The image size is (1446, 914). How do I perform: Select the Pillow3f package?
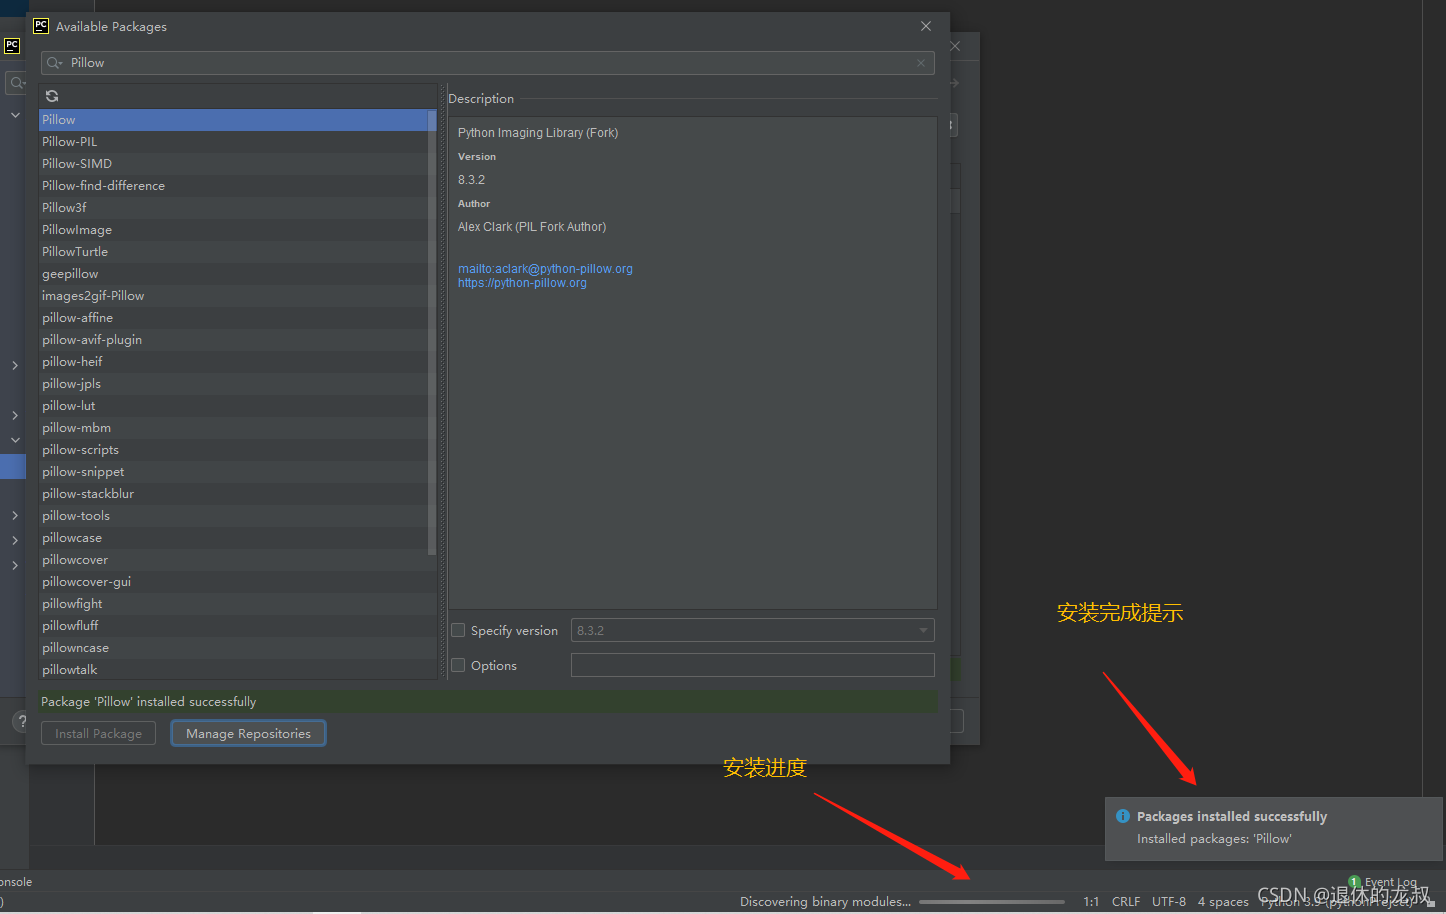233,208
